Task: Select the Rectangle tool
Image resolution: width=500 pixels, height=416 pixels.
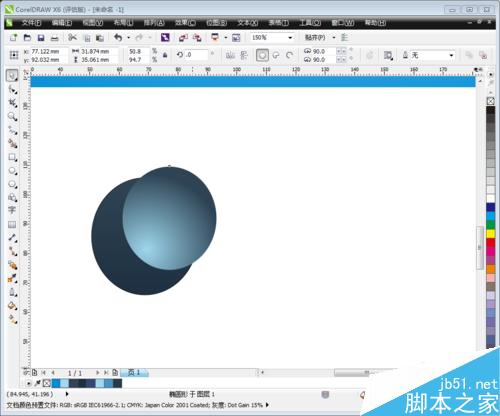Action: [13, 157]
